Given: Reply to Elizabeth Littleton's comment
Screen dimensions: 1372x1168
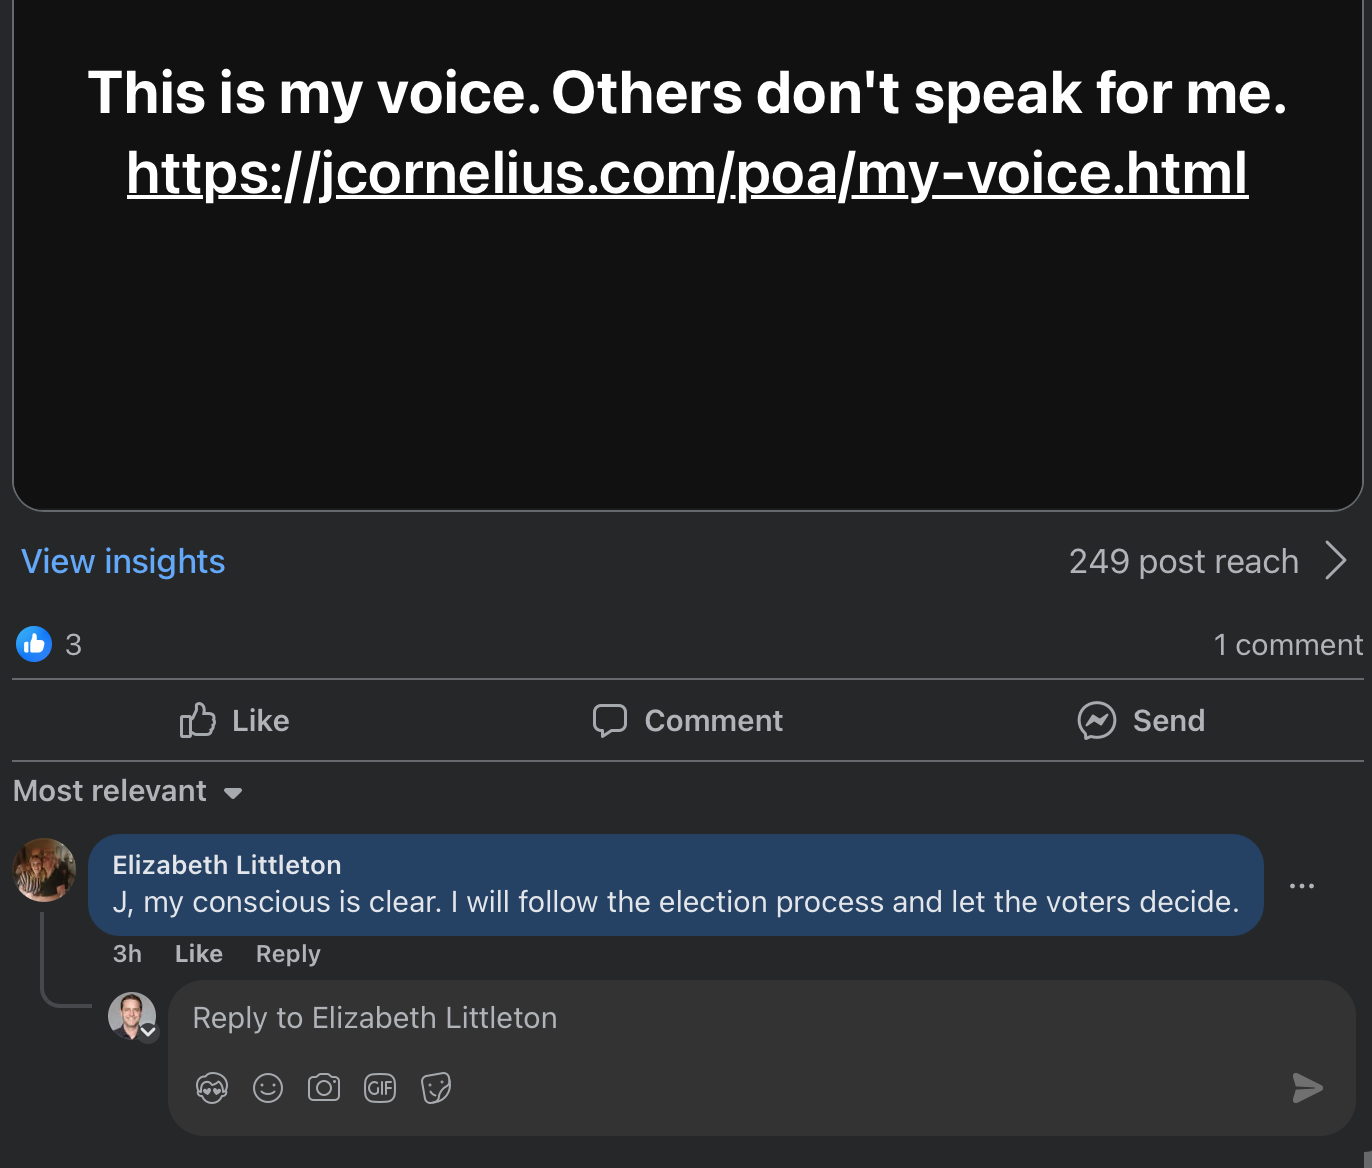Looking at the screenshot, I should tap(288, 954).
